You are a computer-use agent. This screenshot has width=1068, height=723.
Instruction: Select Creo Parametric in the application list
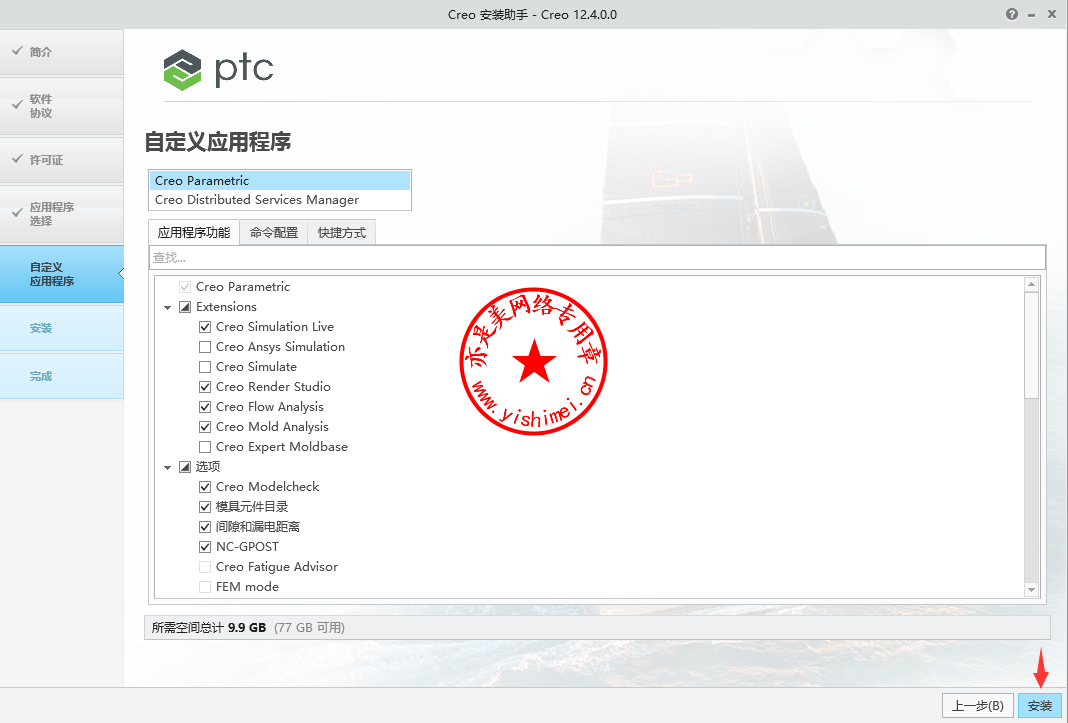point(280,181)
